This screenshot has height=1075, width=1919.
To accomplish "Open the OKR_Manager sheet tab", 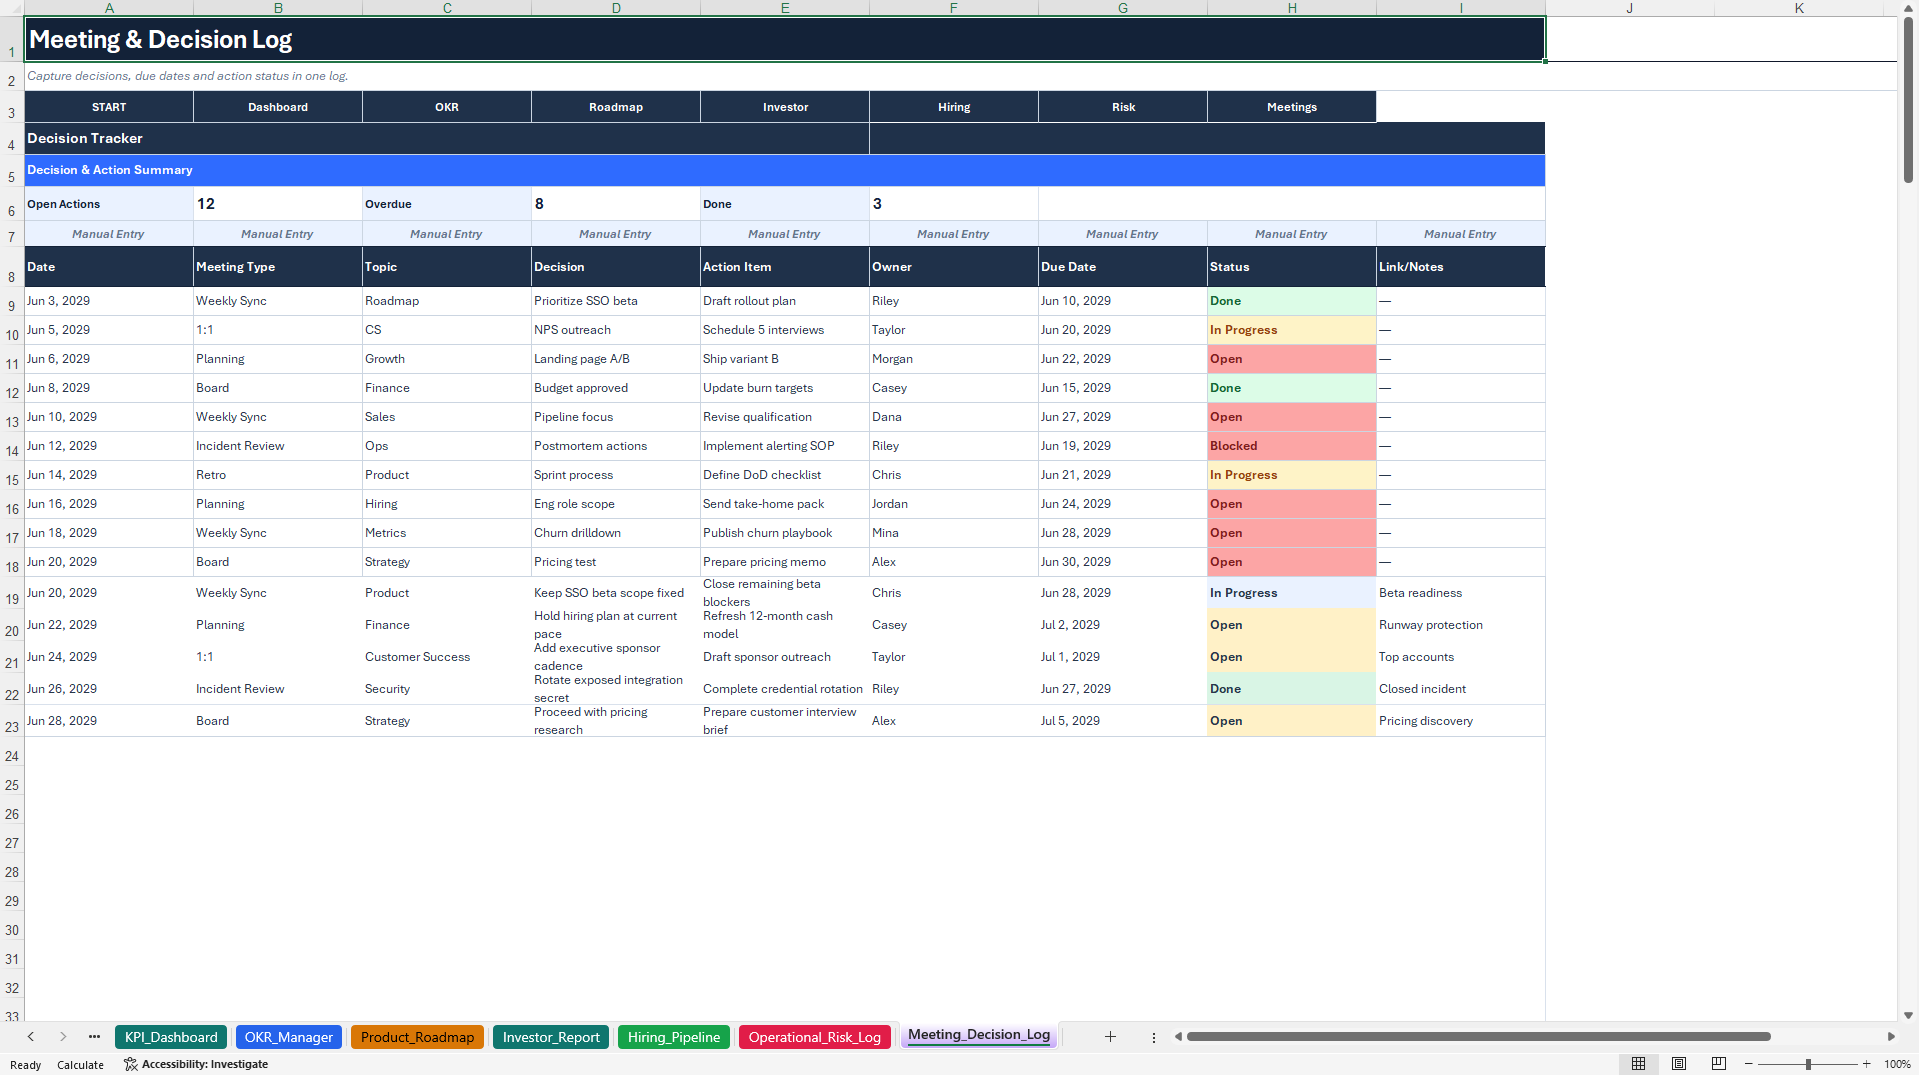I will point(289,1037).
